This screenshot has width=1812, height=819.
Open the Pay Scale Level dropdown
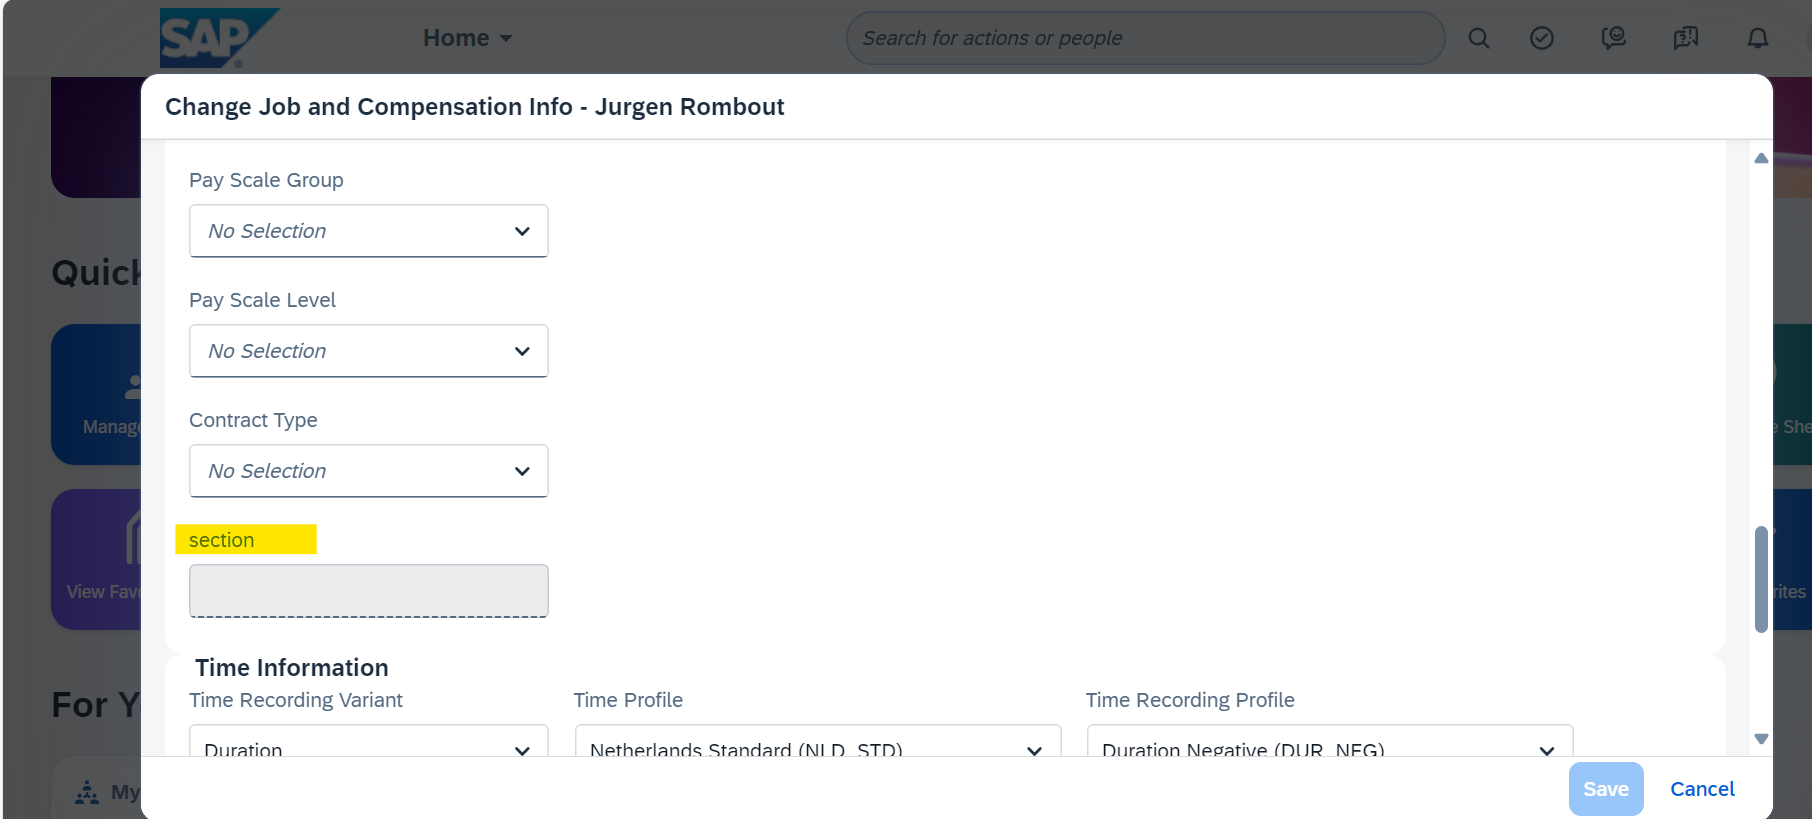point(369,351)
